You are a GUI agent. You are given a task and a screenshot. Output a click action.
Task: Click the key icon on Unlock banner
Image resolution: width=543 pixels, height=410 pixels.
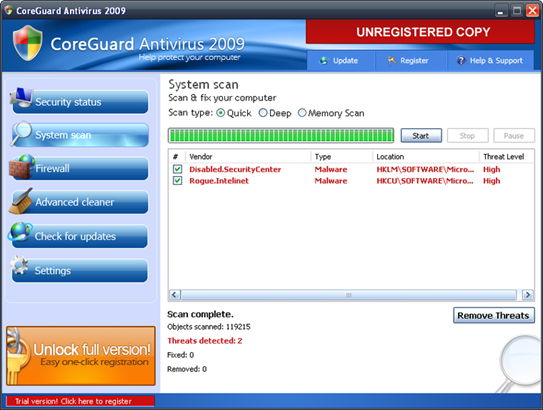pyautogui.click(x=17, y=356)
